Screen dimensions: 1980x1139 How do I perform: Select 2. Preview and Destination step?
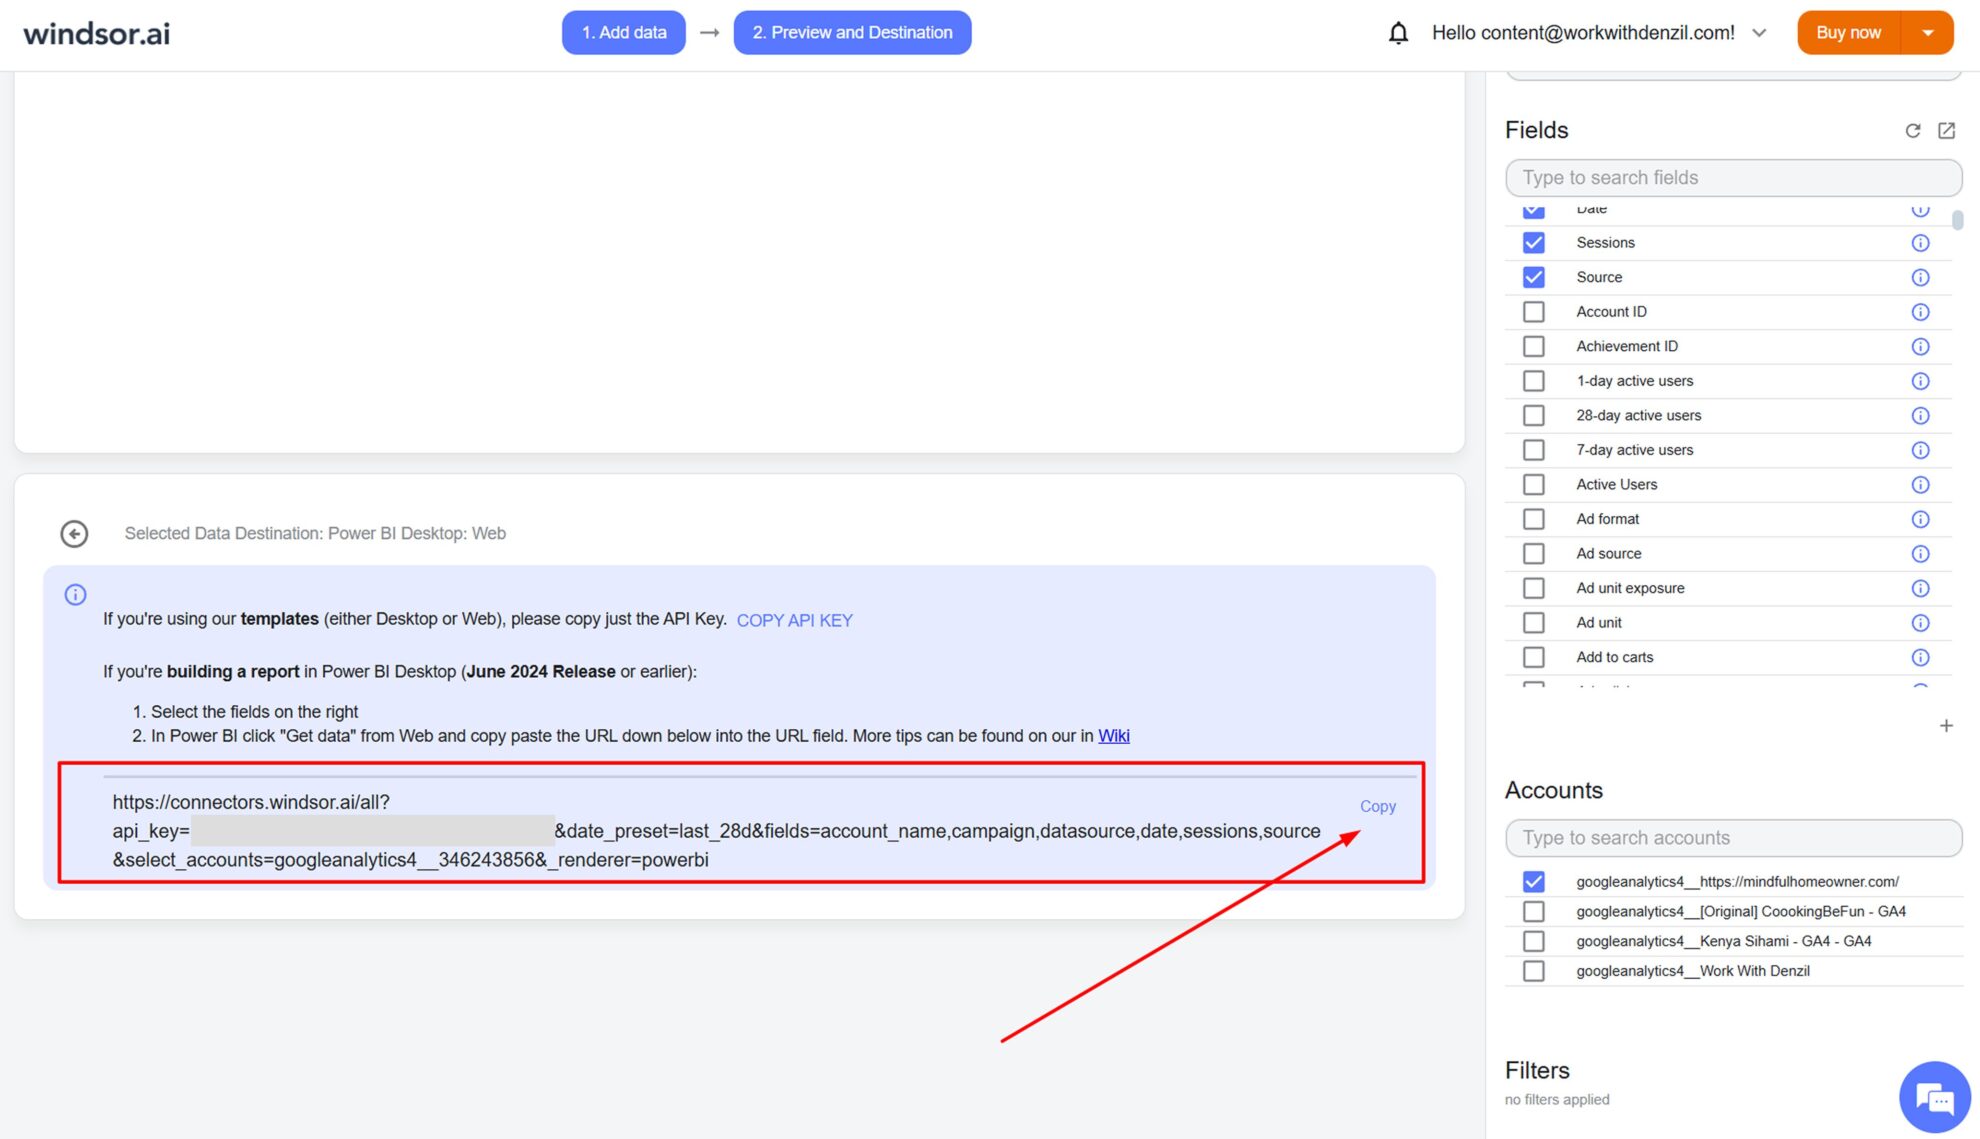[852, 33]
